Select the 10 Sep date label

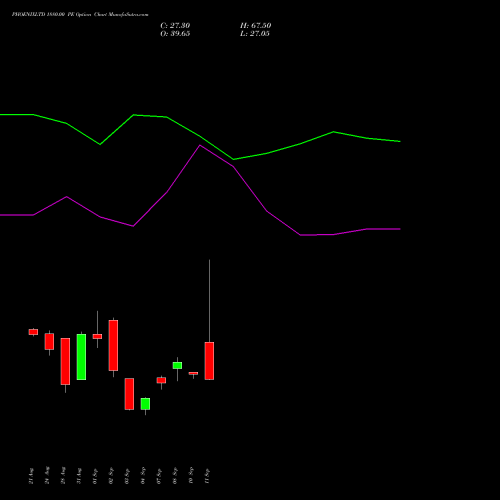pyautogui.click(x=191, y=476)
